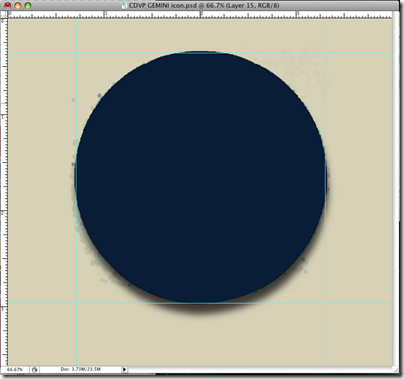Click the dark navy circle on canvas
The height and width of the screenshot is (379, 404).
(x=201, y=178)
